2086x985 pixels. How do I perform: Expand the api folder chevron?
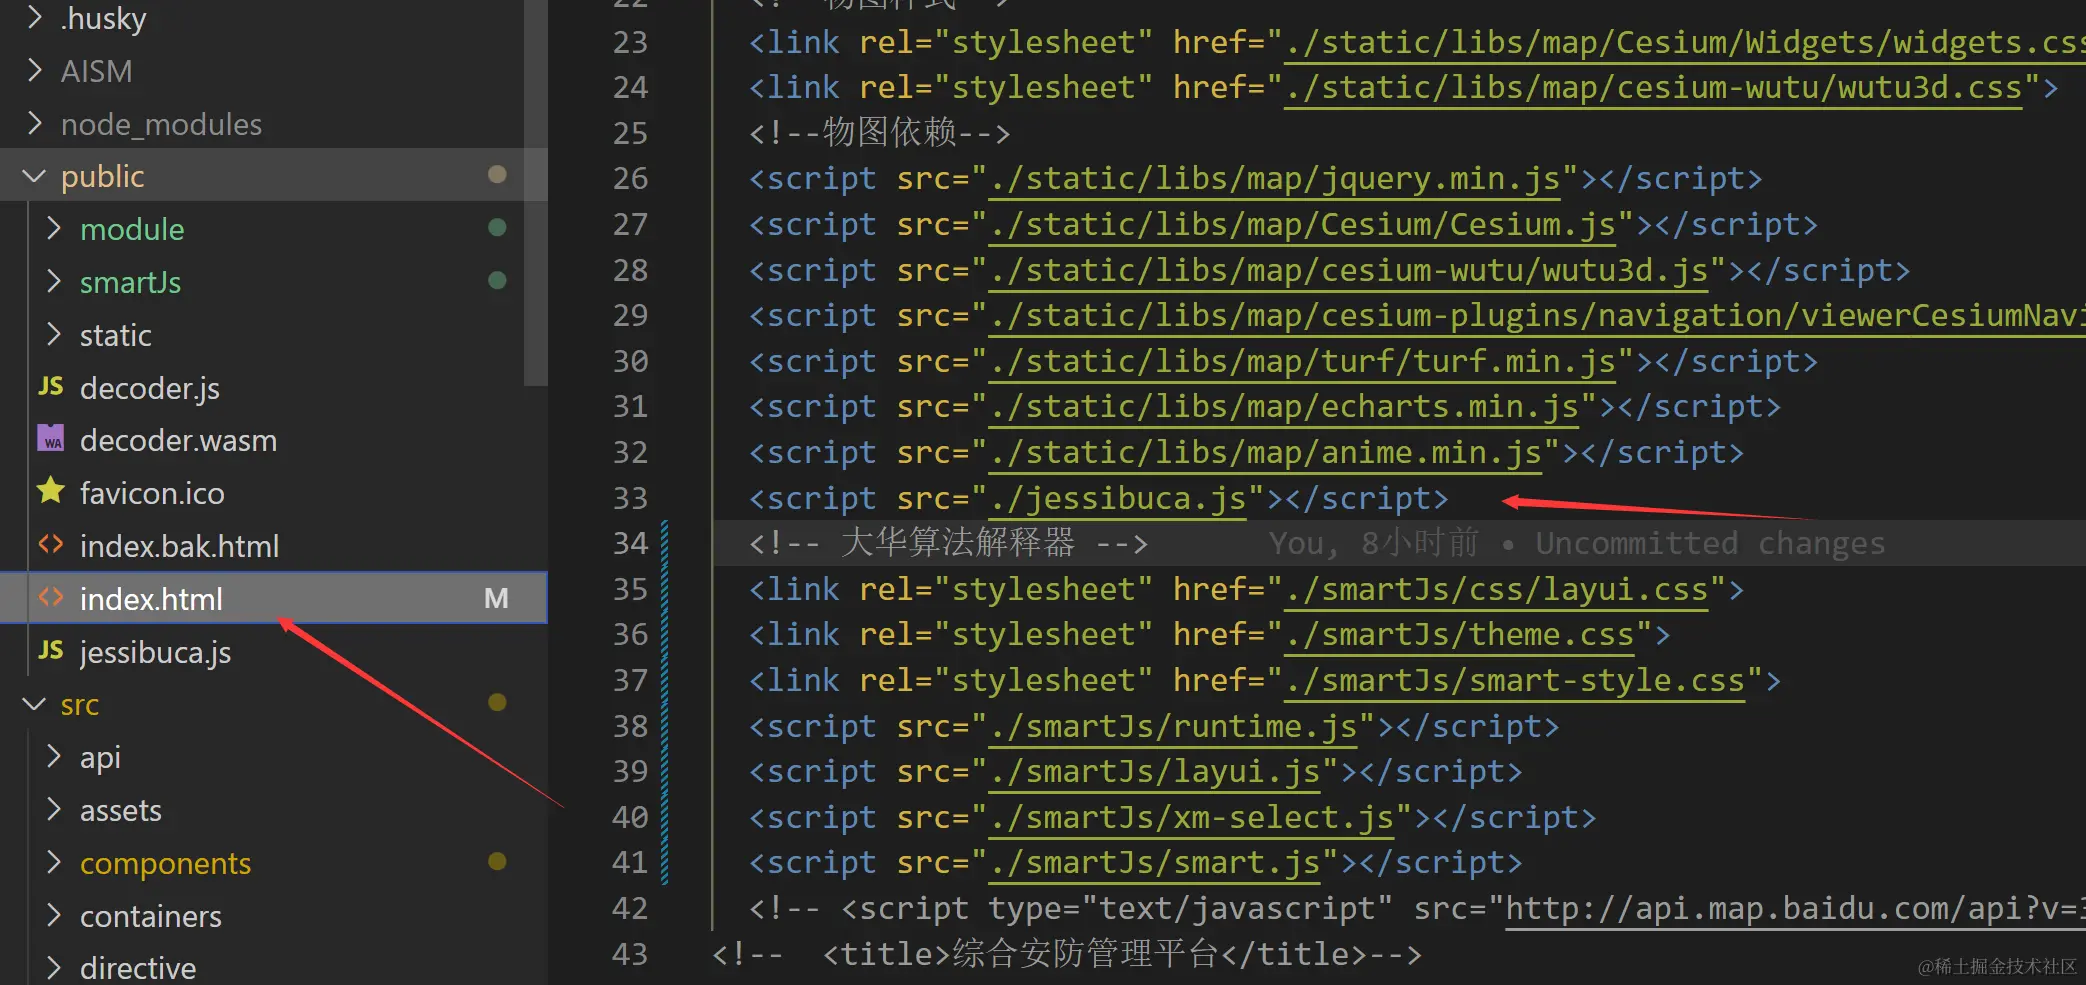coord(54,757)
